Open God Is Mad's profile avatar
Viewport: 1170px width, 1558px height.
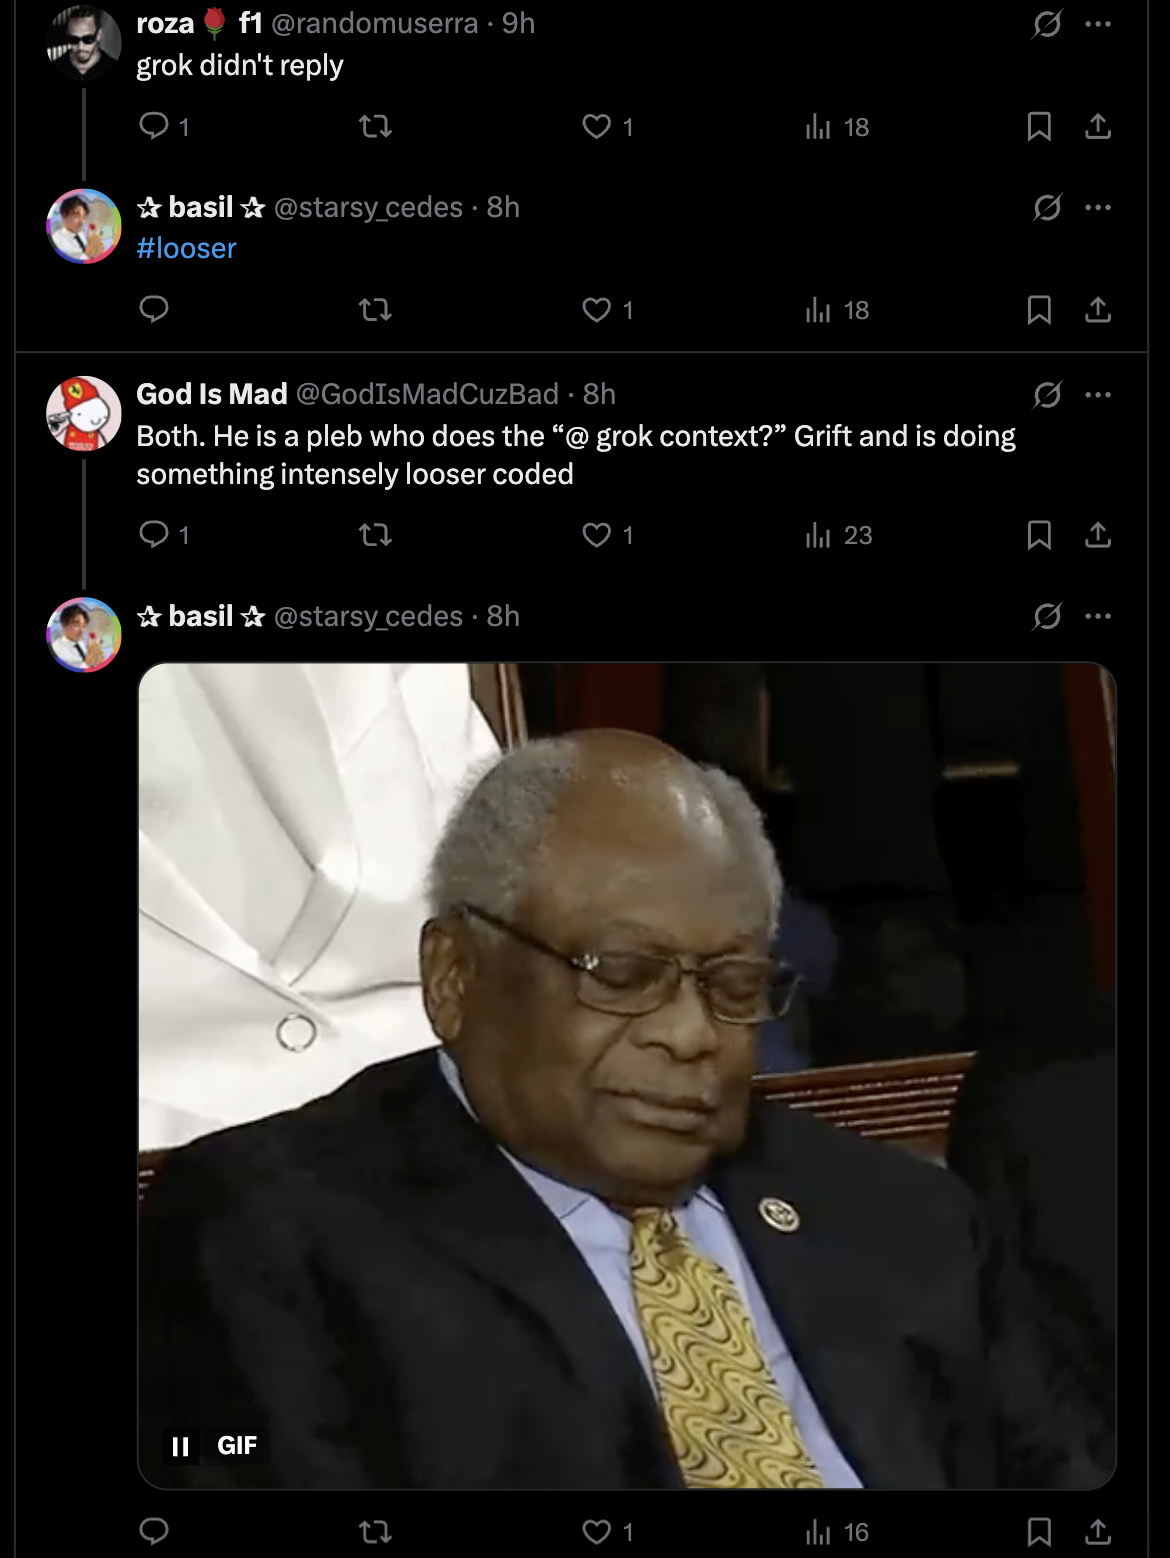(84, 413)
